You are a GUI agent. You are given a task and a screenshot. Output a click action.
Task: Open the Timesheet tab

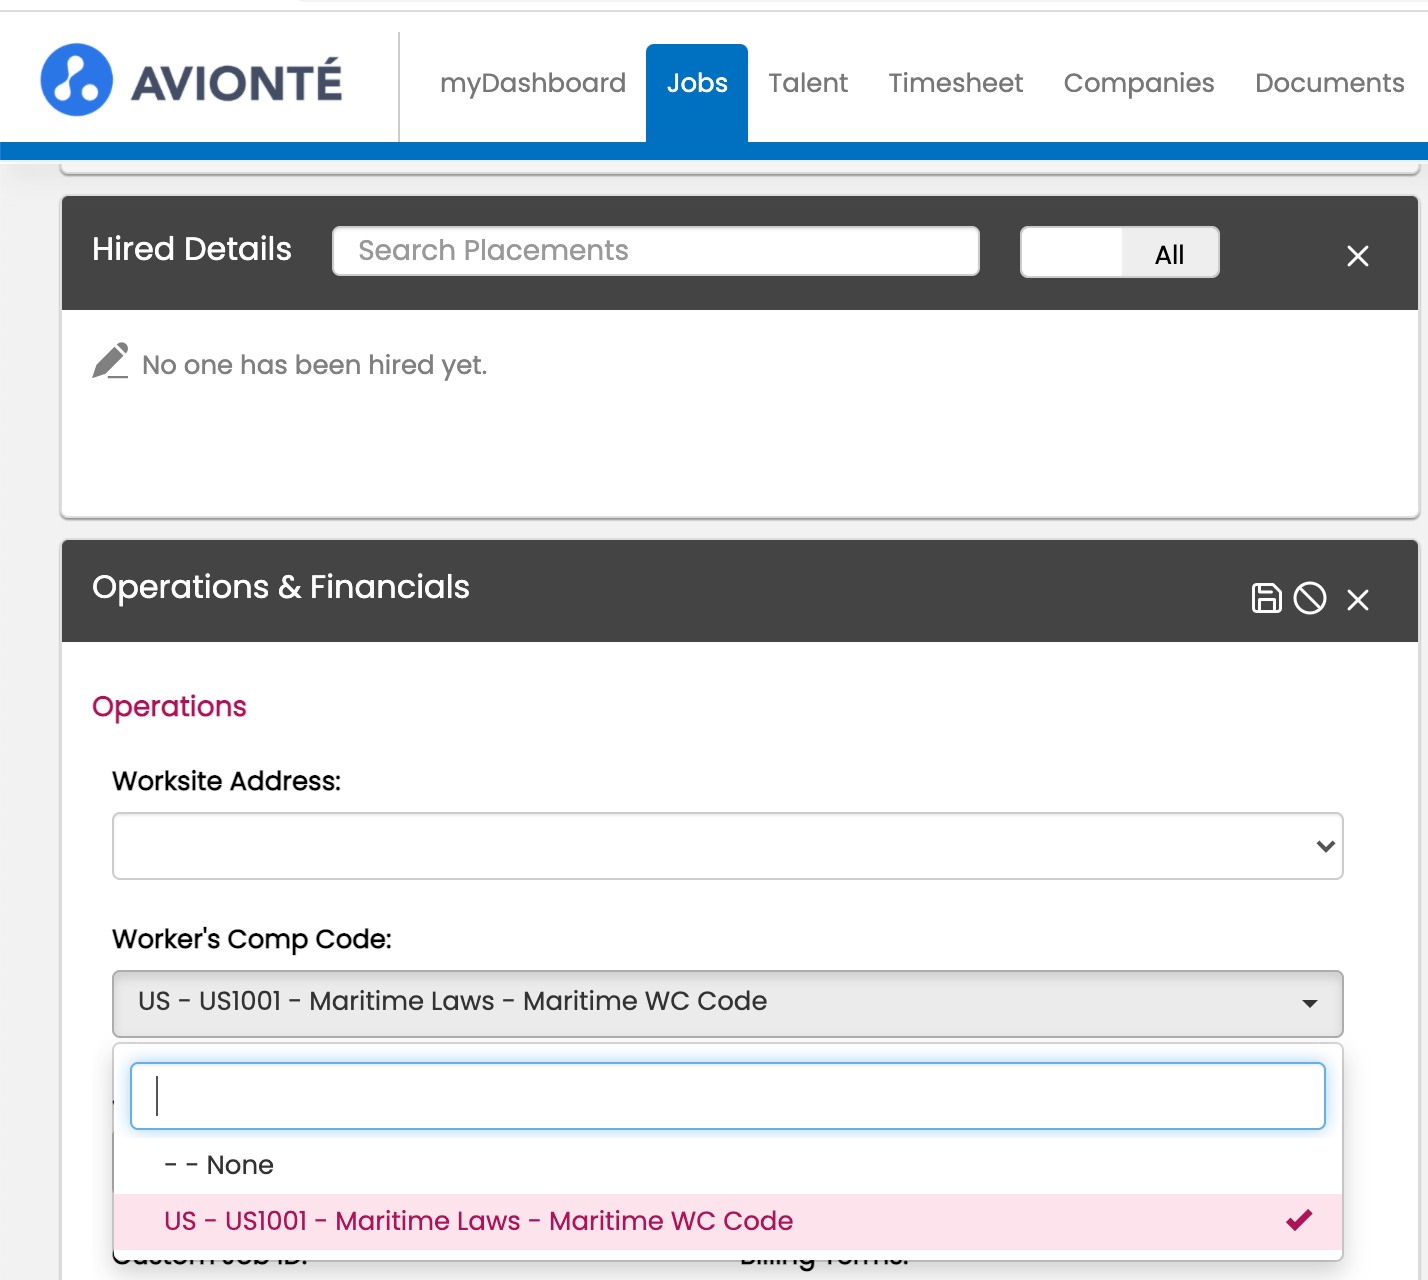pos(955,83)
